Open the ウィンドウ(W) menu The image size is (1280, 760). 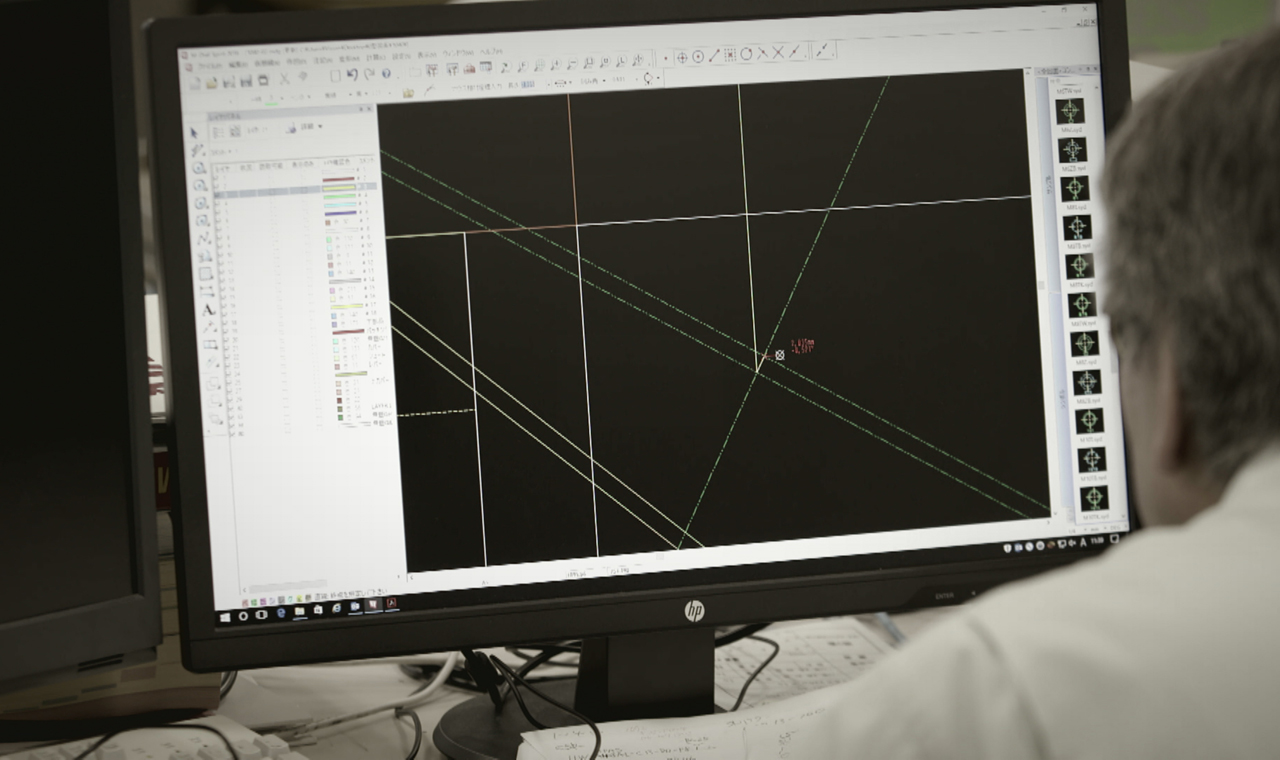tap(457, 53)
